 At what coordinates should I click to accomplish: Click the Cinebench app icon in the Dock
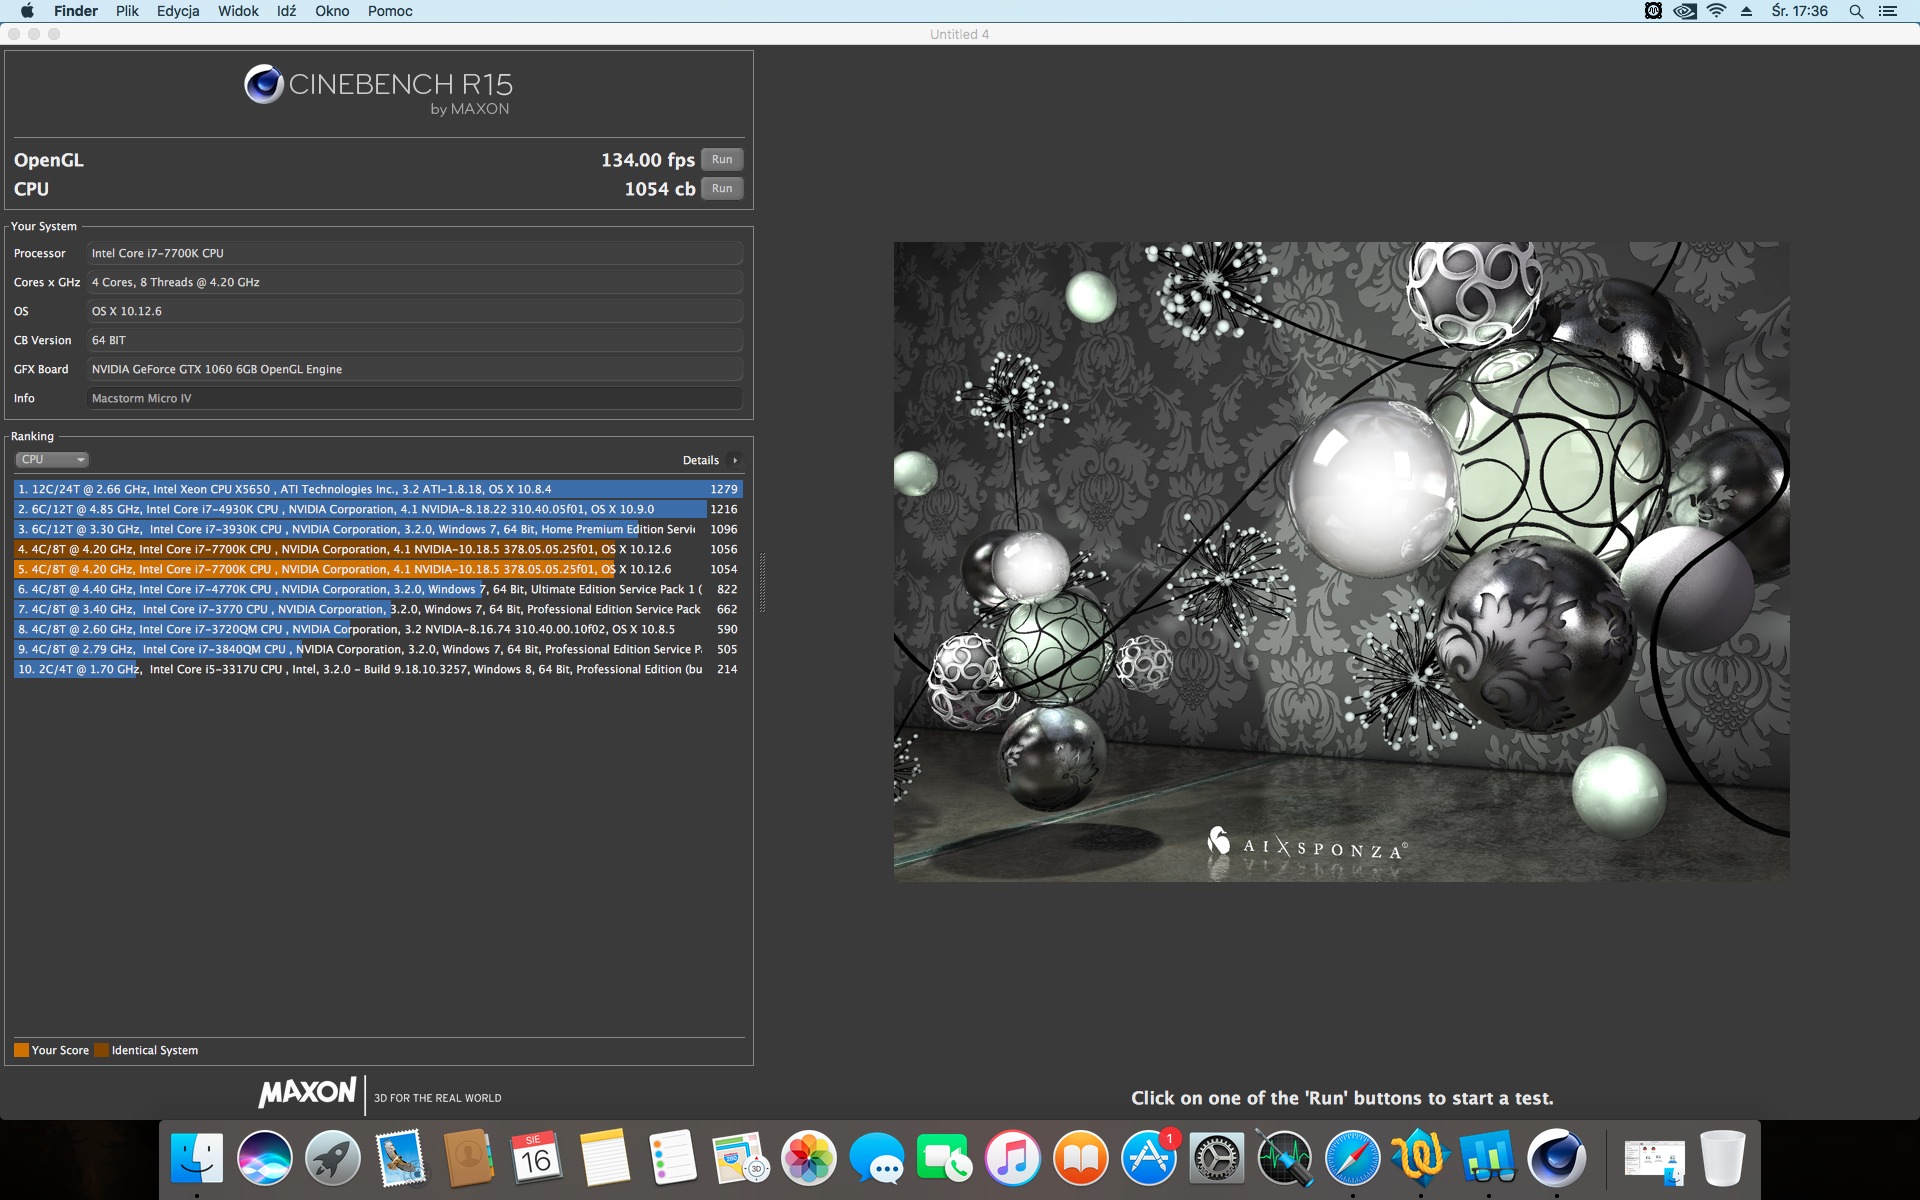pyautogui.click(x=1556, y=1158)
